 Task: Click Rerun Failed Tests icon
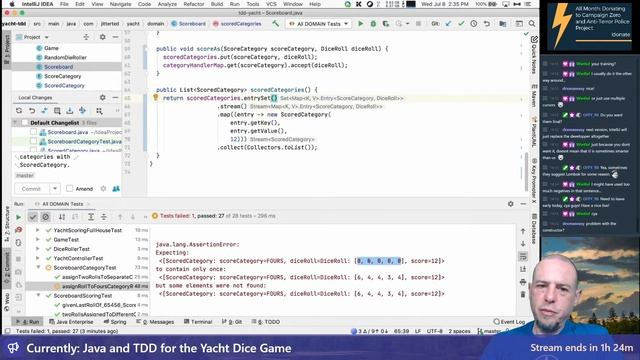pyautogui.click(x=18, y=230)
